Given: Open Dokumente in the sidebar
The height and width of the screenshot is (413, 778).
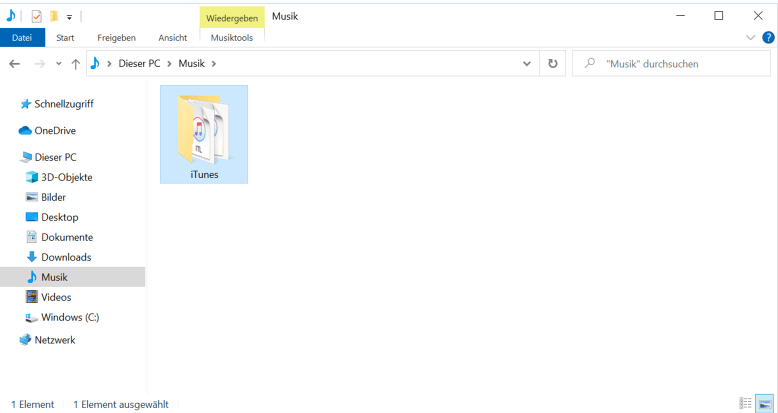Looking at the screenshot, I should click(67, 237).
